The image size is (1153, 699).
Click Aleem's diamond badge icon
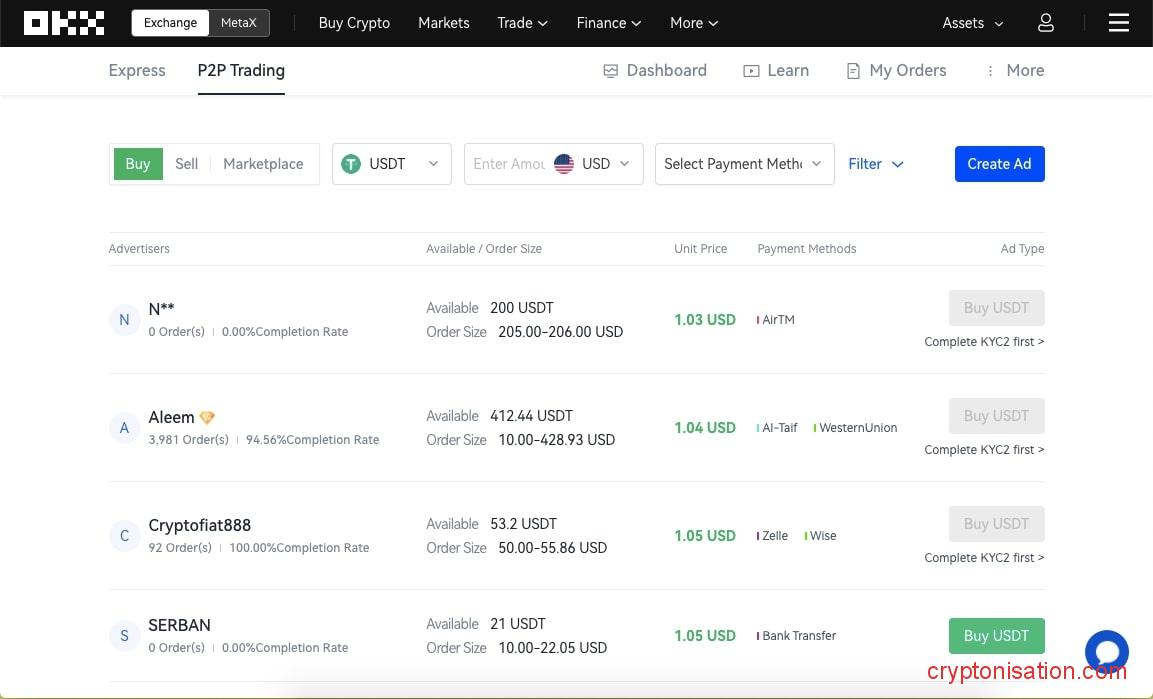coord(207,417)
